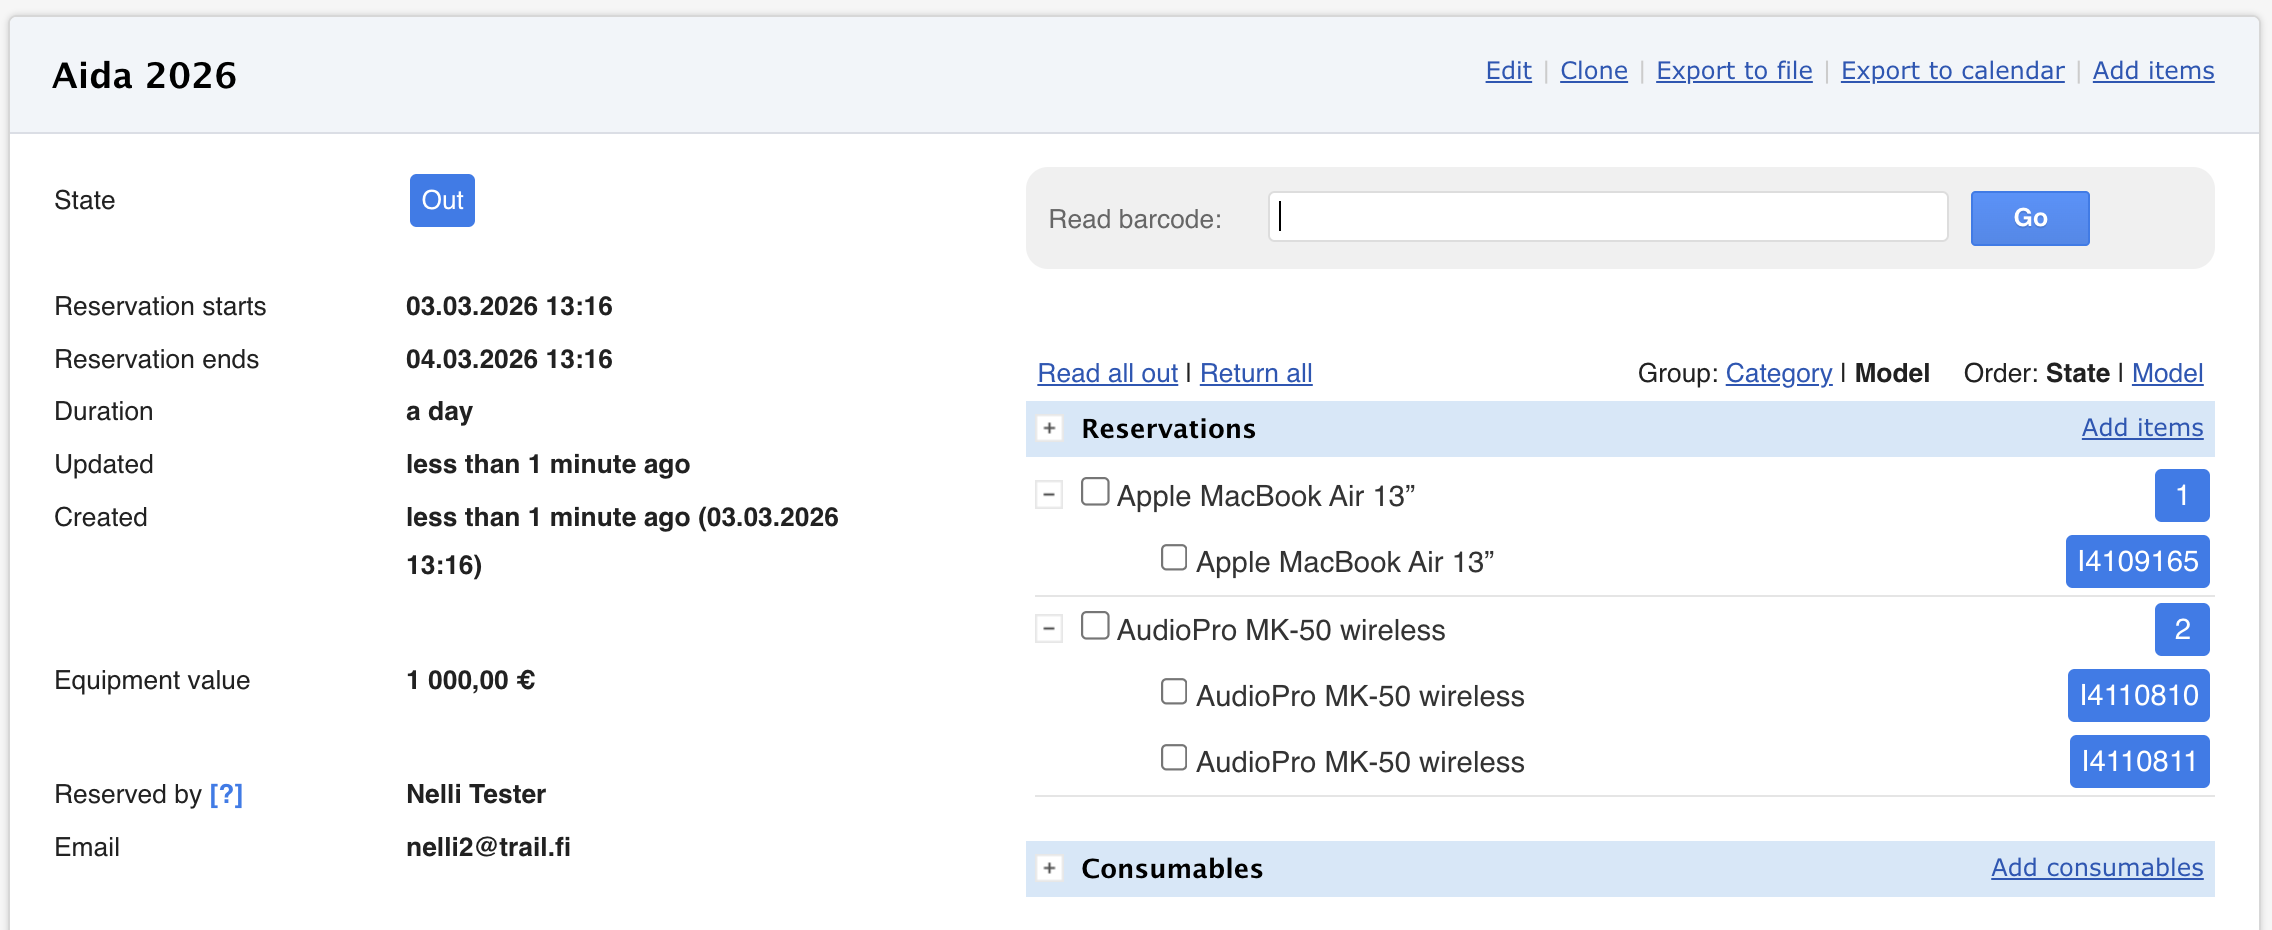2272x930 pixels.
Task: Expand the Reservations section plus icon
Action: point(1049,429)
